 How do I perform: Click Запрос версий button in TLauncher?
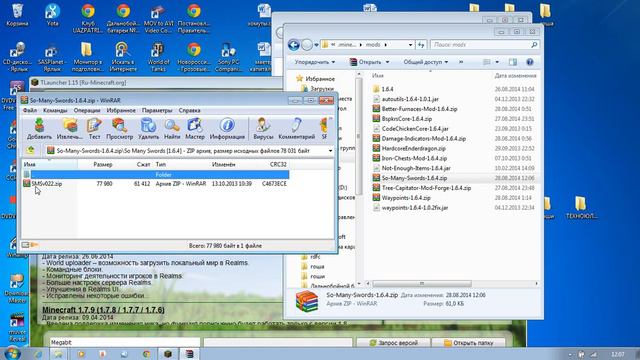[x=393, y=343]
